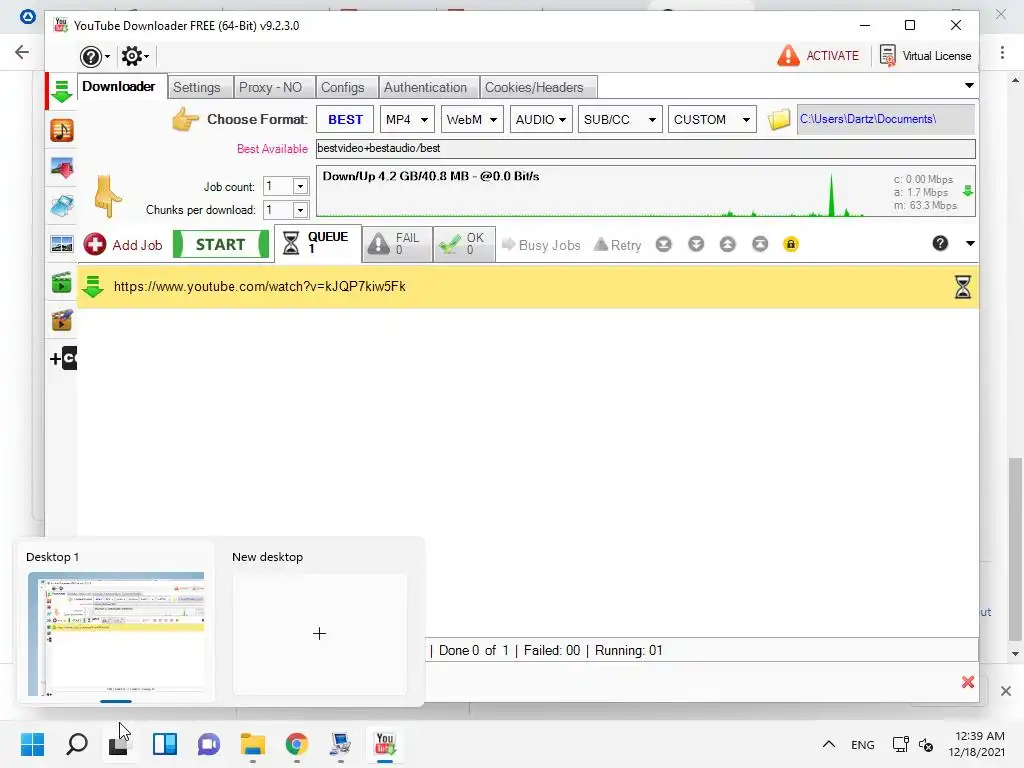This screenshot has width=1024, height=768.
Task: Expand the queue bar dropdown arrow
Action: coord(970,244)
